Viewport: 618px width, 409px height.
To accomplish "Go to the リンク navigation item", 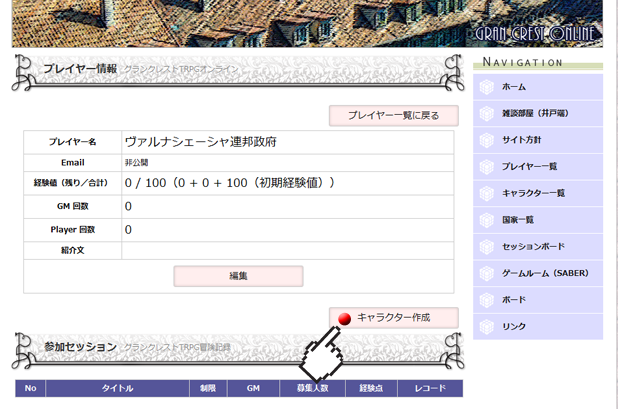I will pyautogui.click(x=514, y=327).
